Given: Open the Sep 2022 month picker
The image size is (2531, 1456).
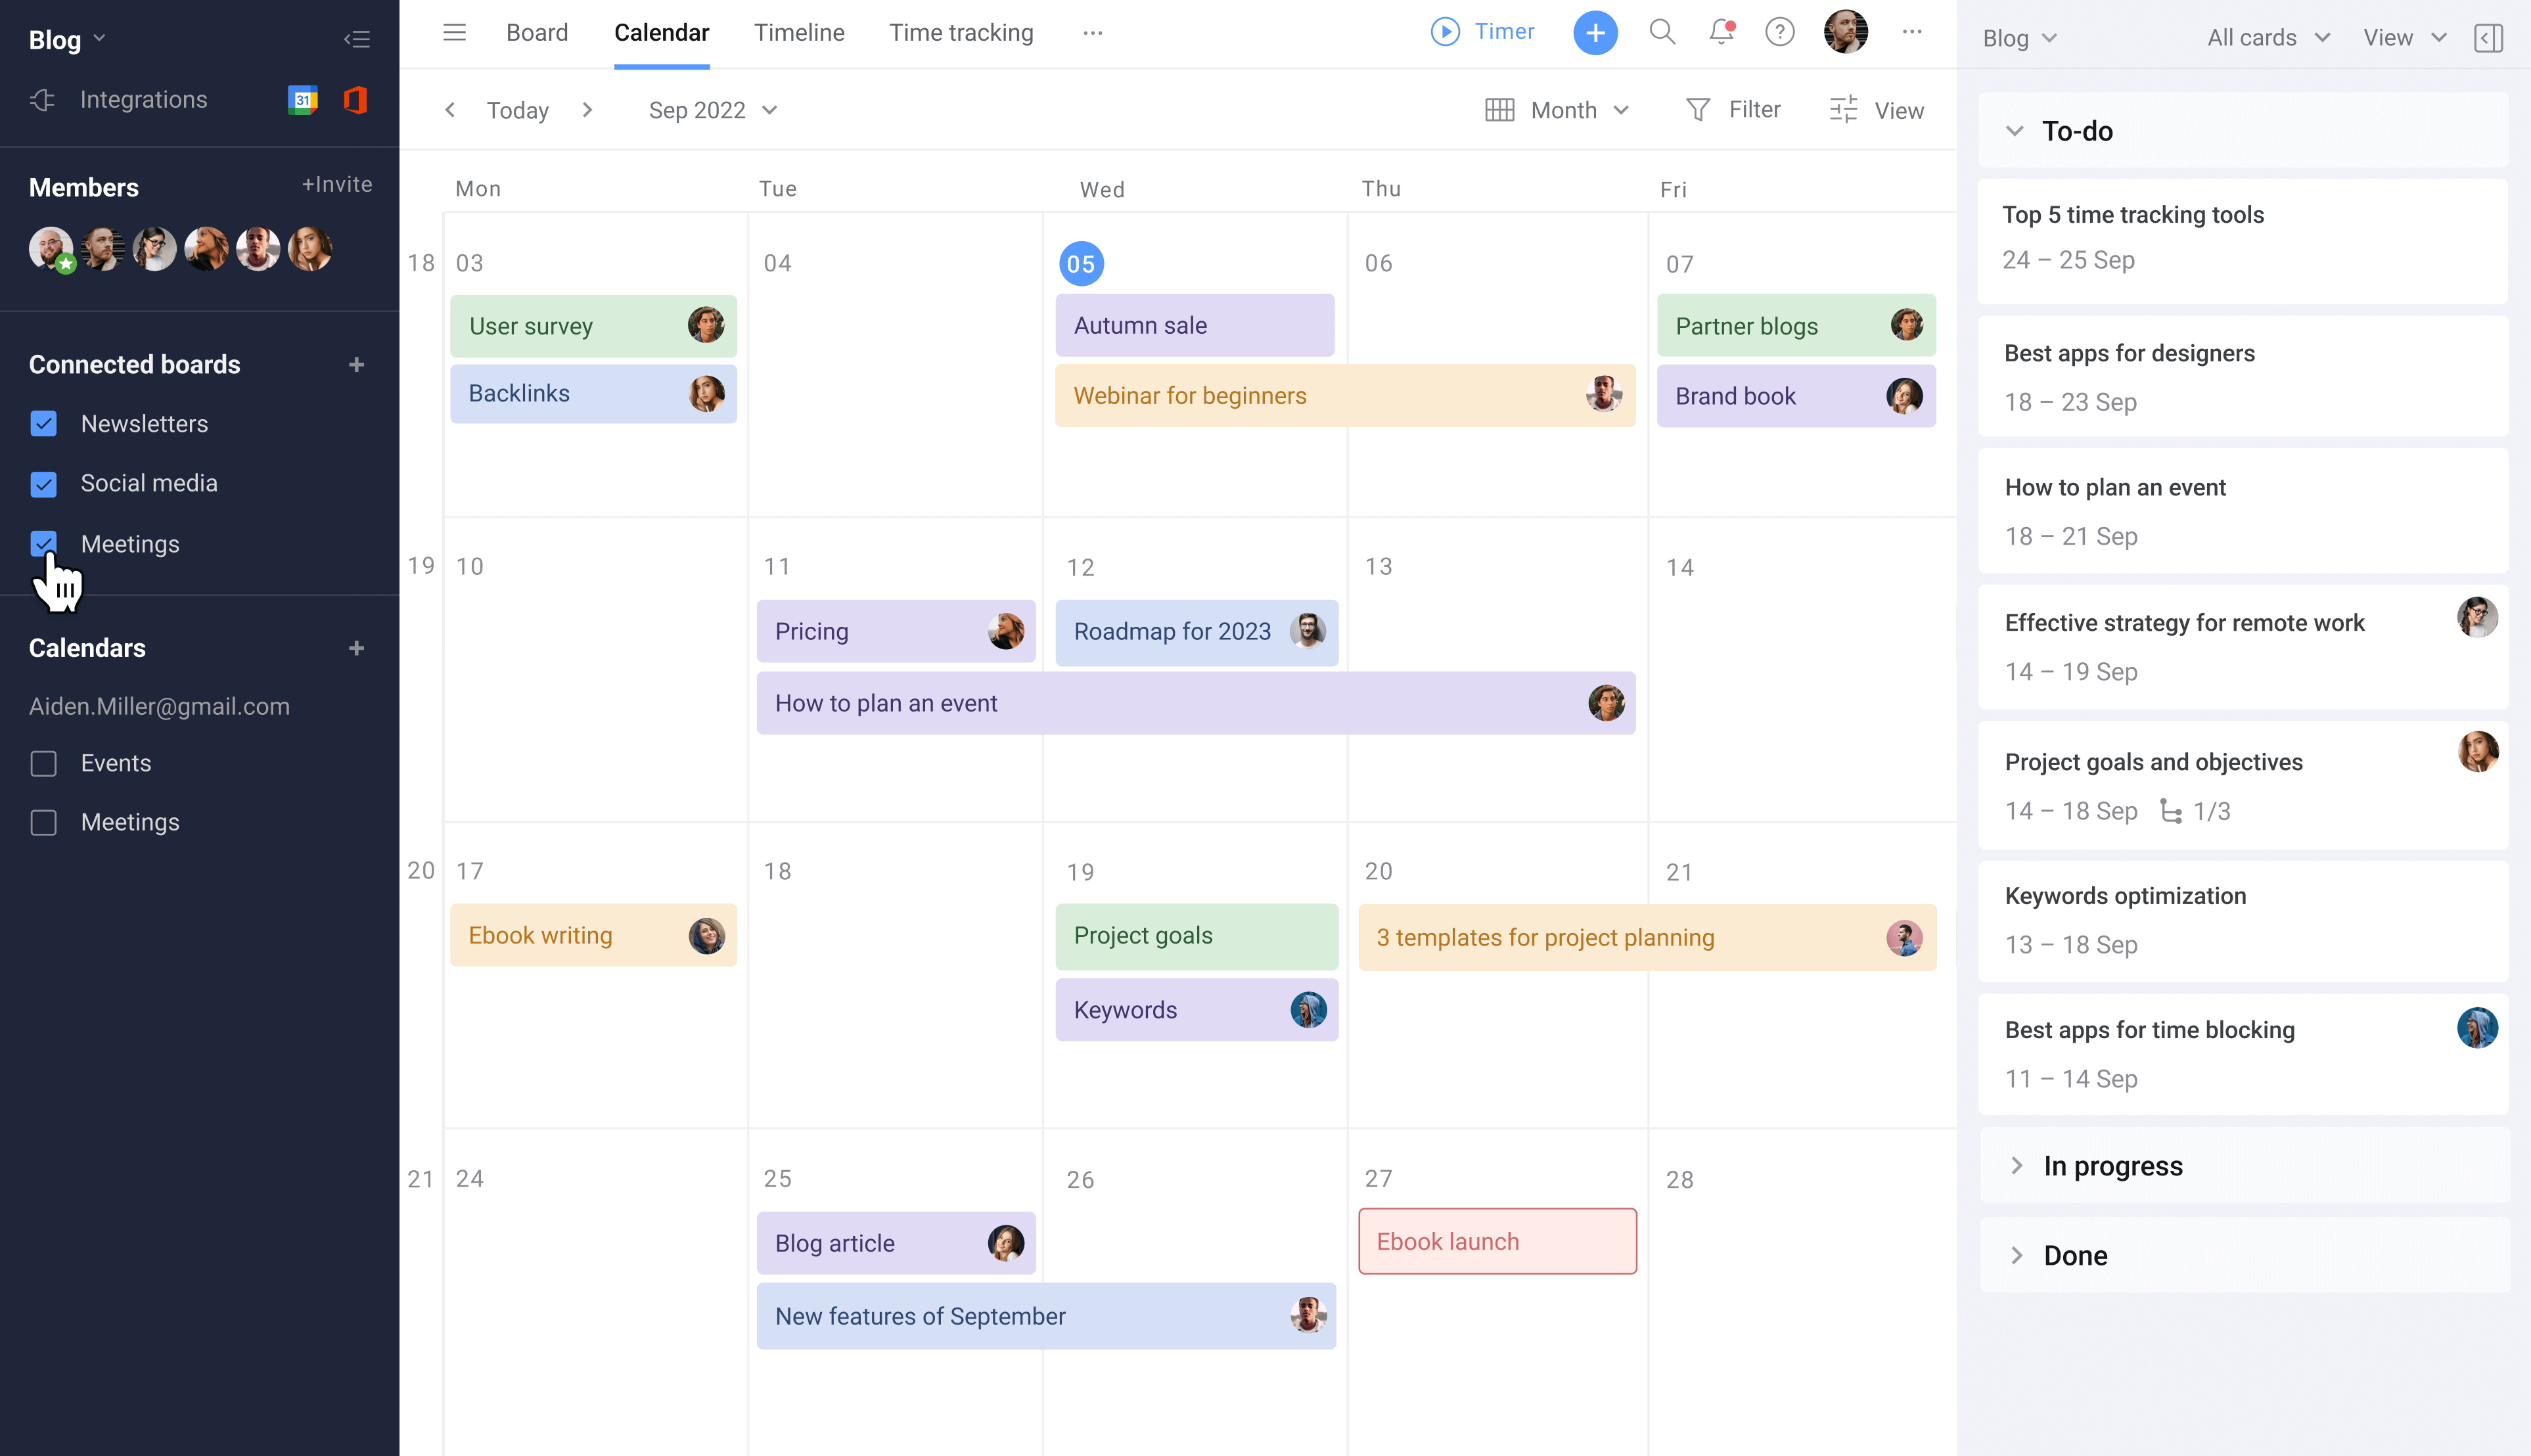Looking at the screenshot, I should (712, 110).
